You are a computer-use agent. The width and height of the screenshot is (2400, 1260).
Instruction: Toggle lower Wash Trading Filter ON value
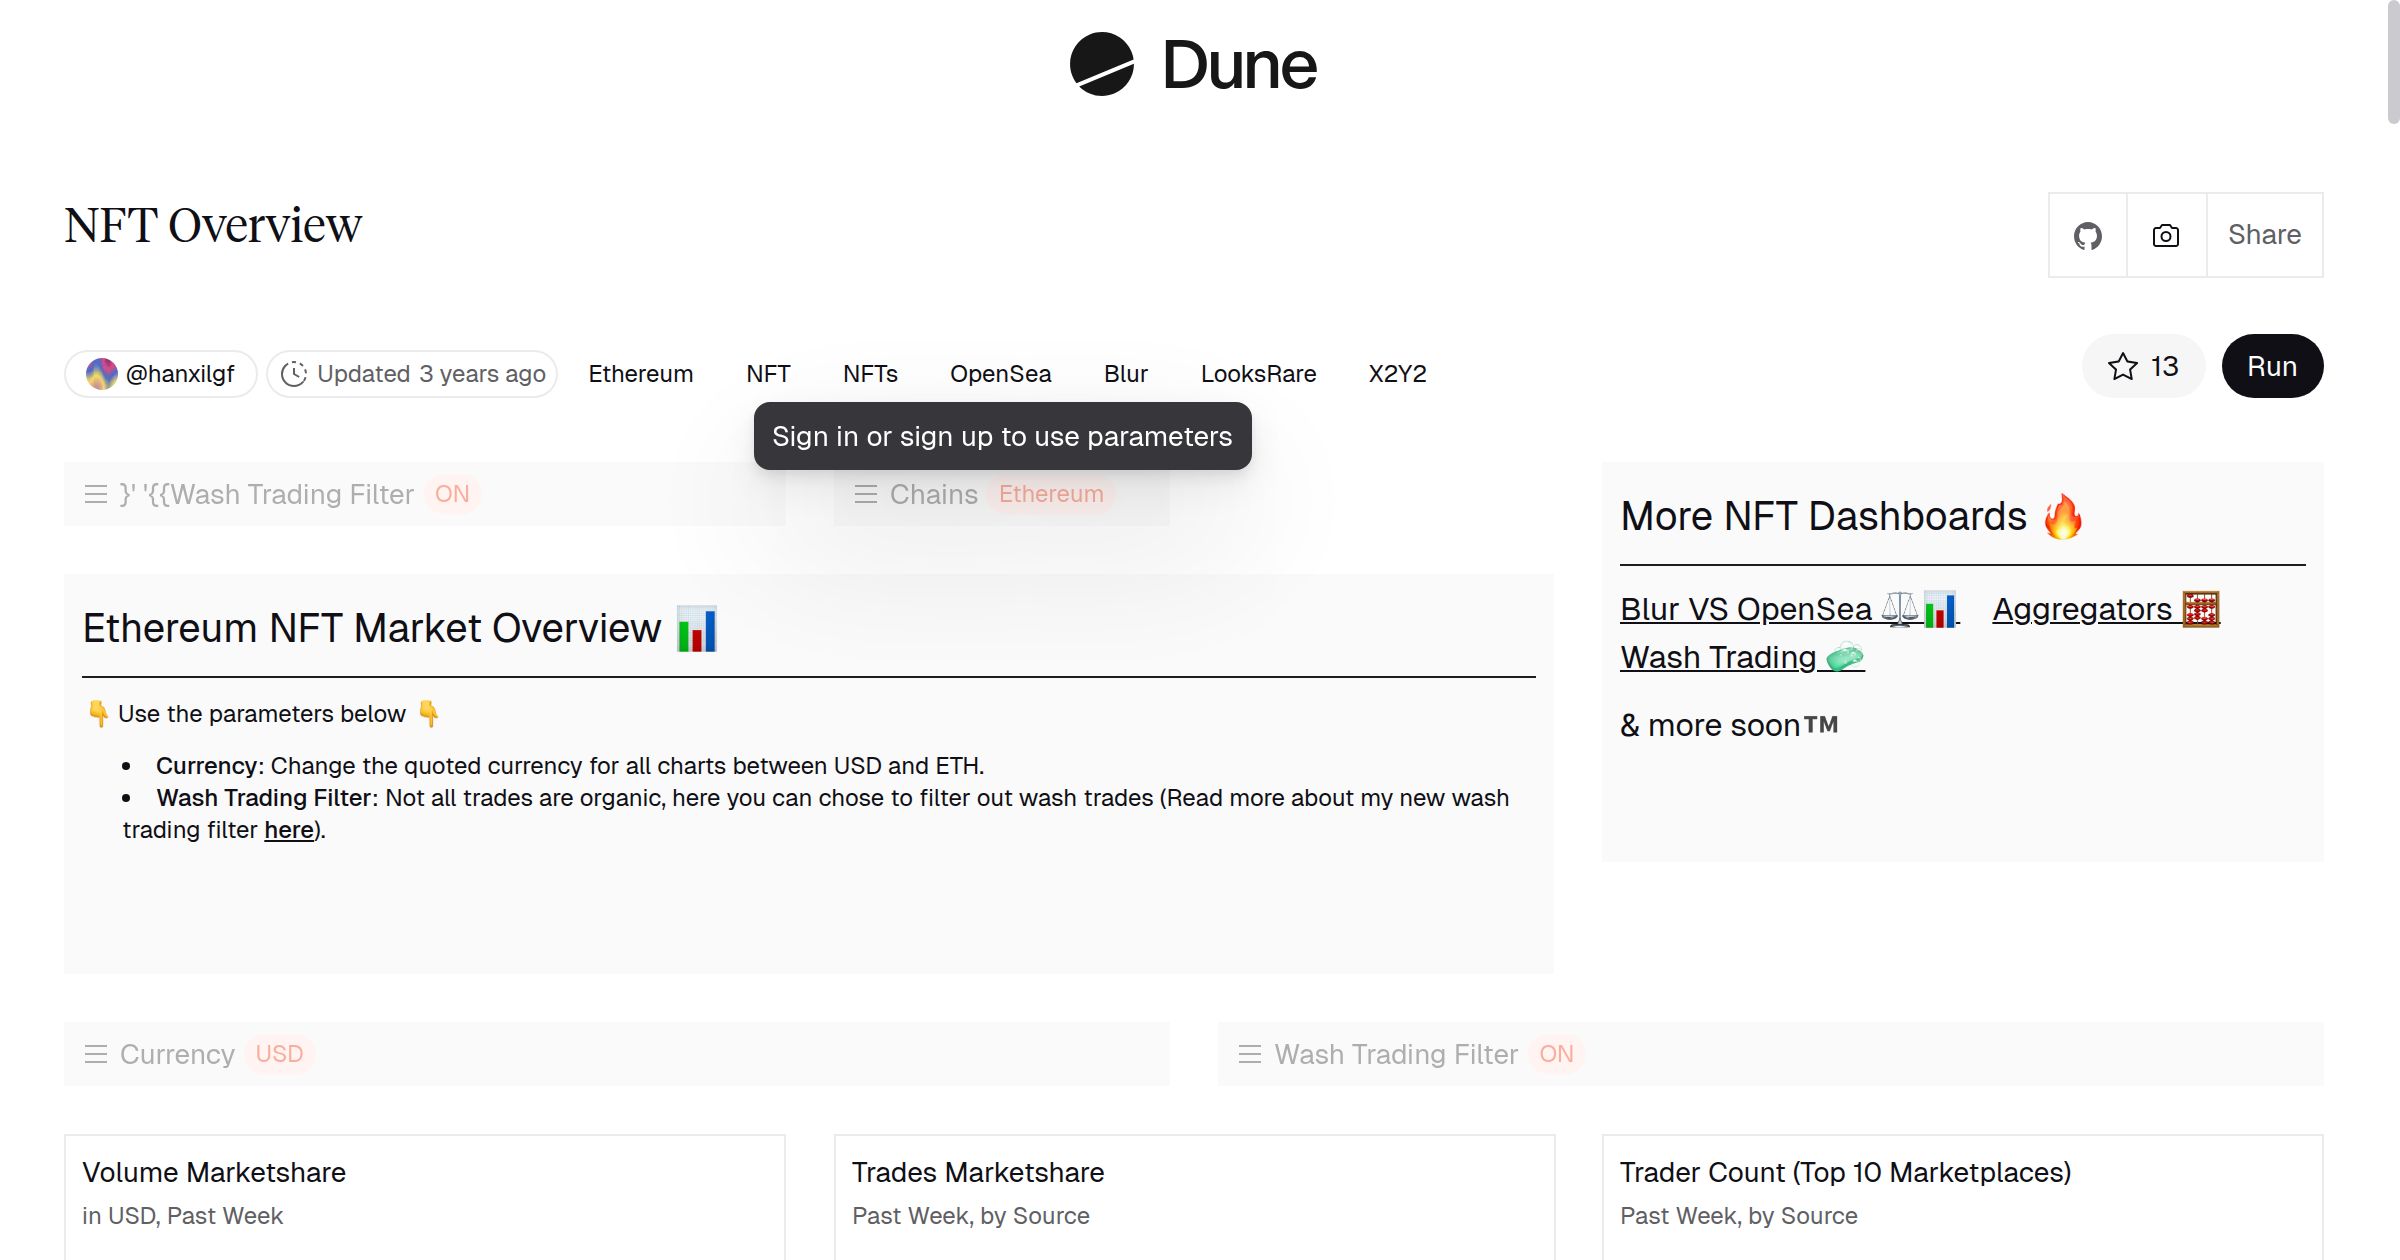1556,1054
